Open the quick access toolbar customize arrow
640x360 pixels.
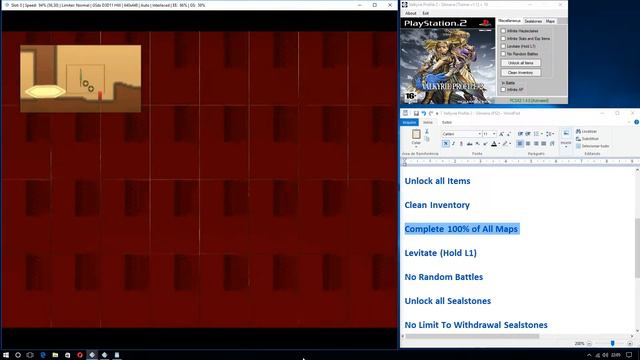(437, 113)
